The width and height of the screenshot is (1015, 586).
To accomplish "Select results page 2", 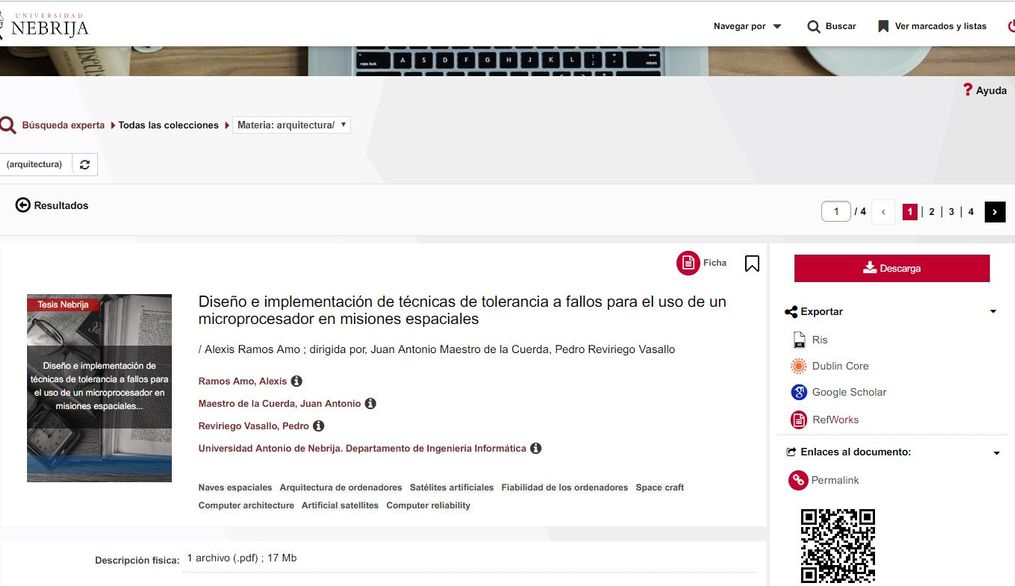I will point(931,212).
